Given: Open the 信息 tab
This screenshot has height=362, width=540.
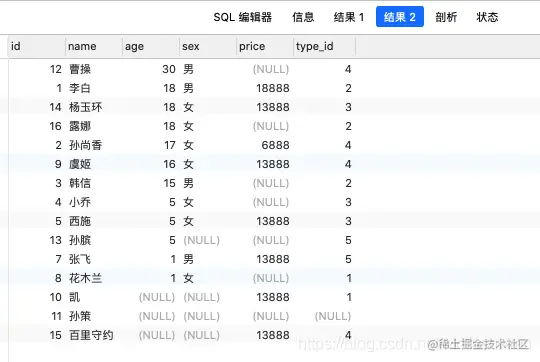Looking at the screenshot, I should point(303,17).
